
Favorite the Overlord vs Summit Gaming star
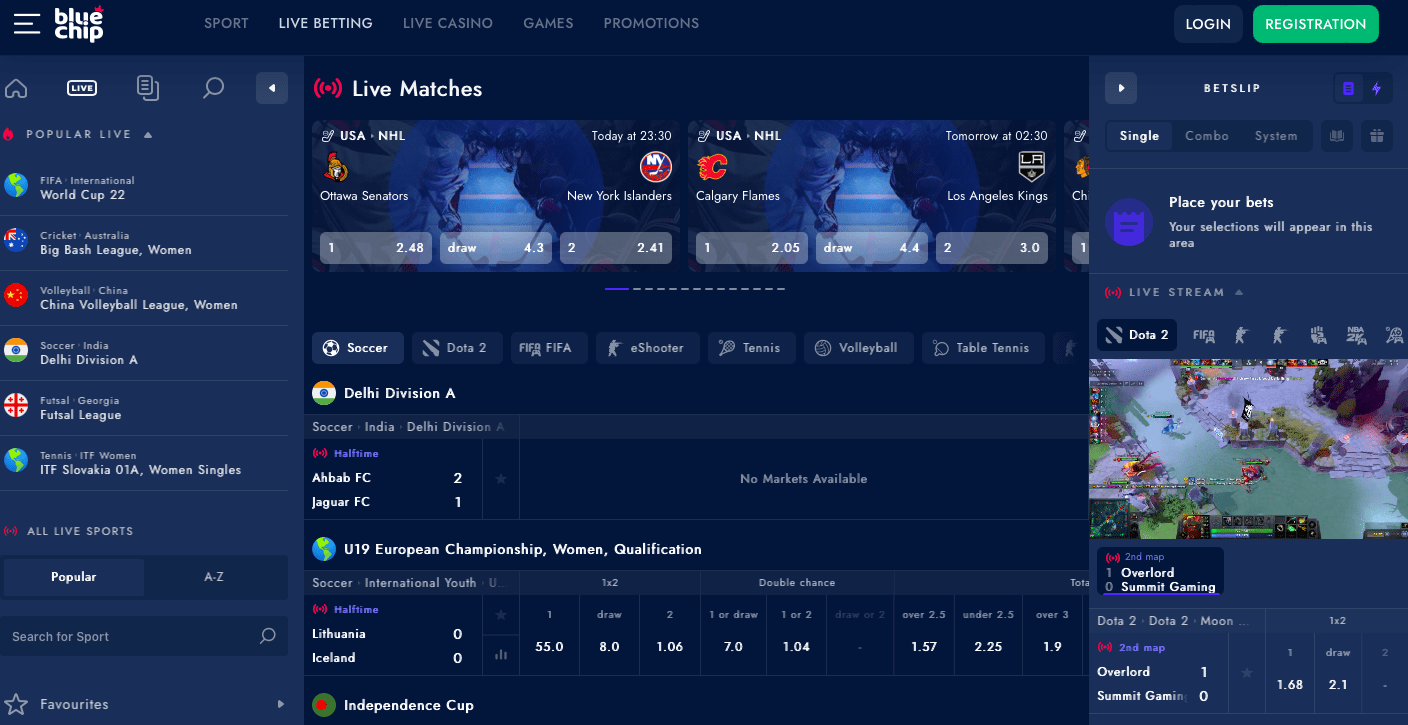[x=1247, y=673]
